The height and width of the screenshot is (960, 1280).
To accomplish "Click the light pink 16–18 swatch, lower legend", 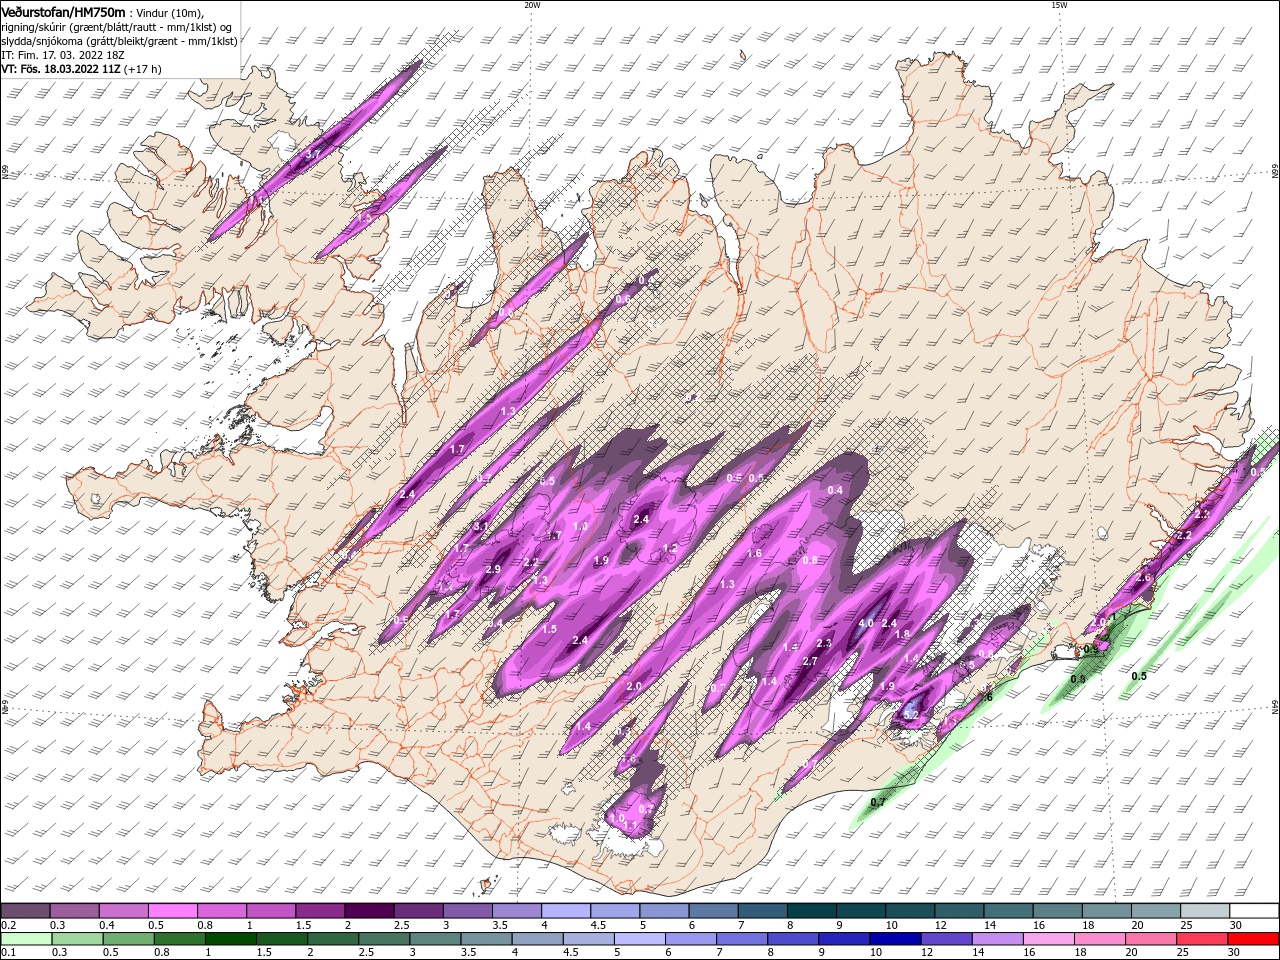I will pos(1047,939).
